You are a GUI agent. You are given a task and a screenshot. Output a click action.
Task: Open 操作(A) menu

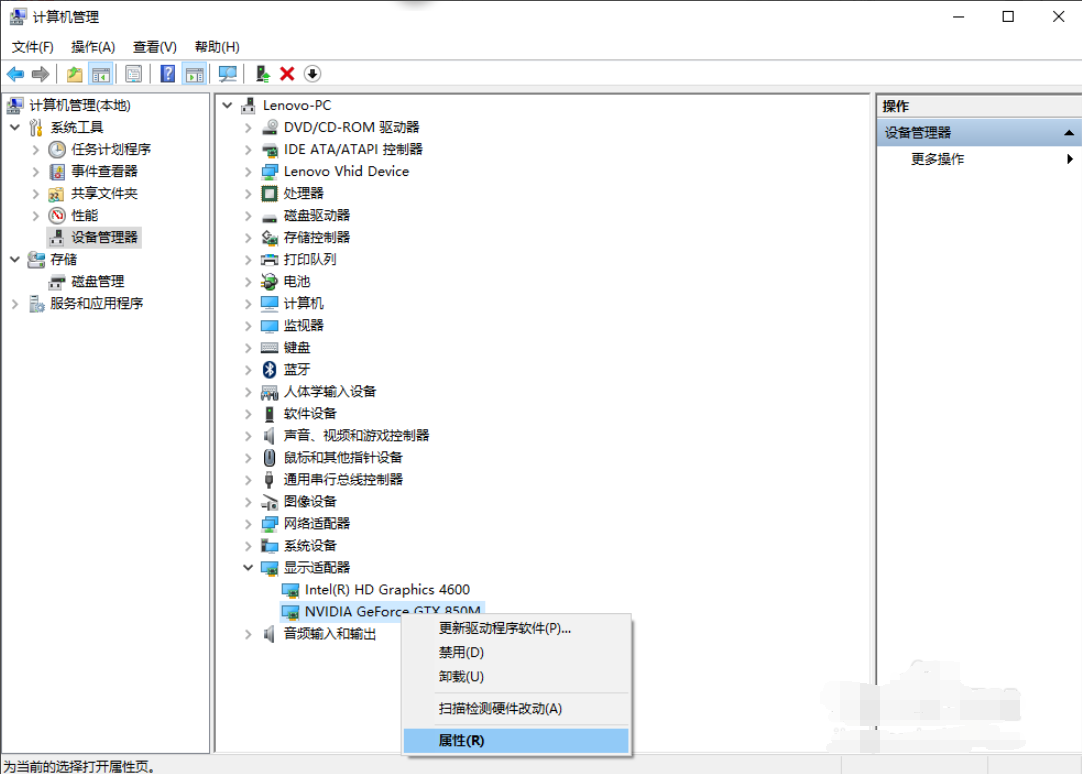point(93,47)
